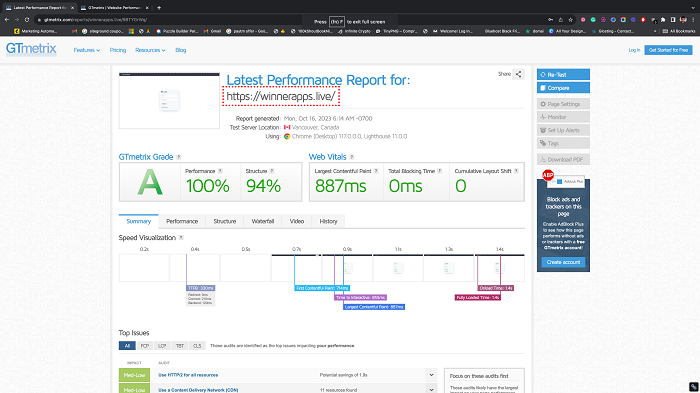The image size is (700, 393).
Task: Open help icon beside Speed Visualization
Action: coord(181,238)
